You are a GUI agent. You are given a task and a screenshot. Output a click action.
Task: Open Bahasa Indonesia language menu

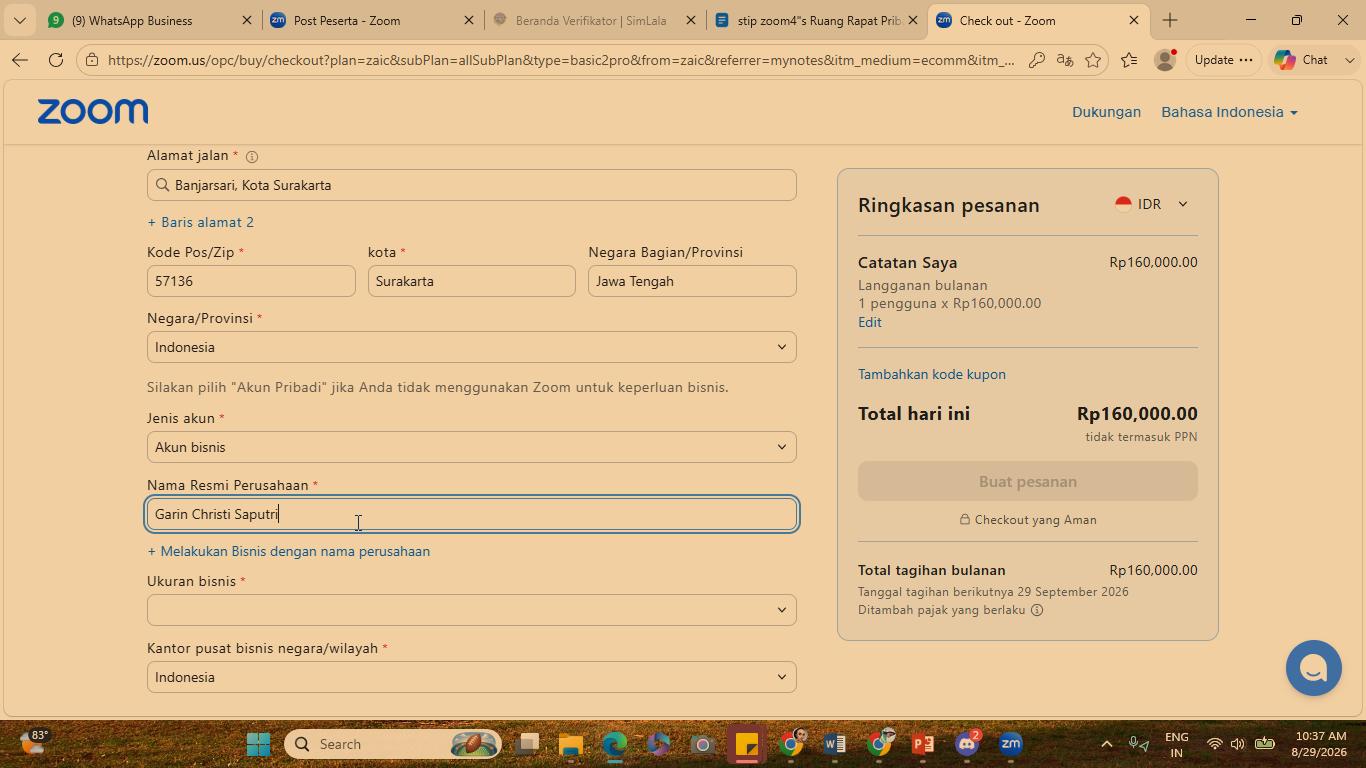pyautogui.click(x=1229, y=112)
